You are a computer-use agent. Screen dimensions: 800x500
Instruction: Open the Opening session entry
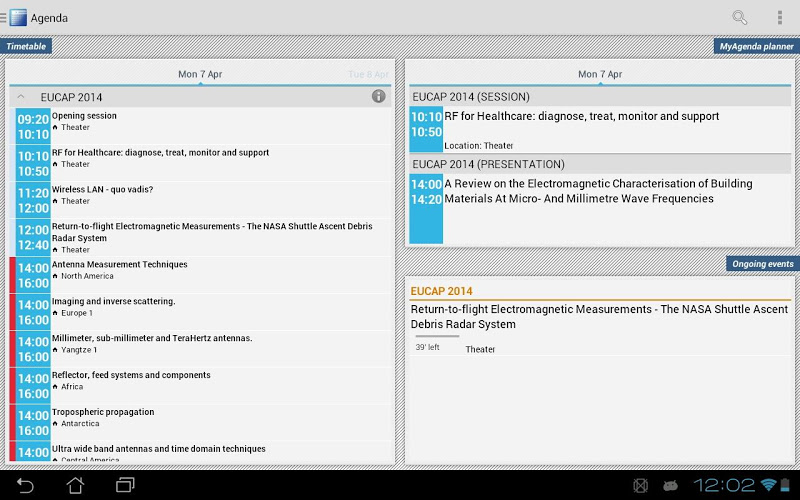click(x=200, y=126)
